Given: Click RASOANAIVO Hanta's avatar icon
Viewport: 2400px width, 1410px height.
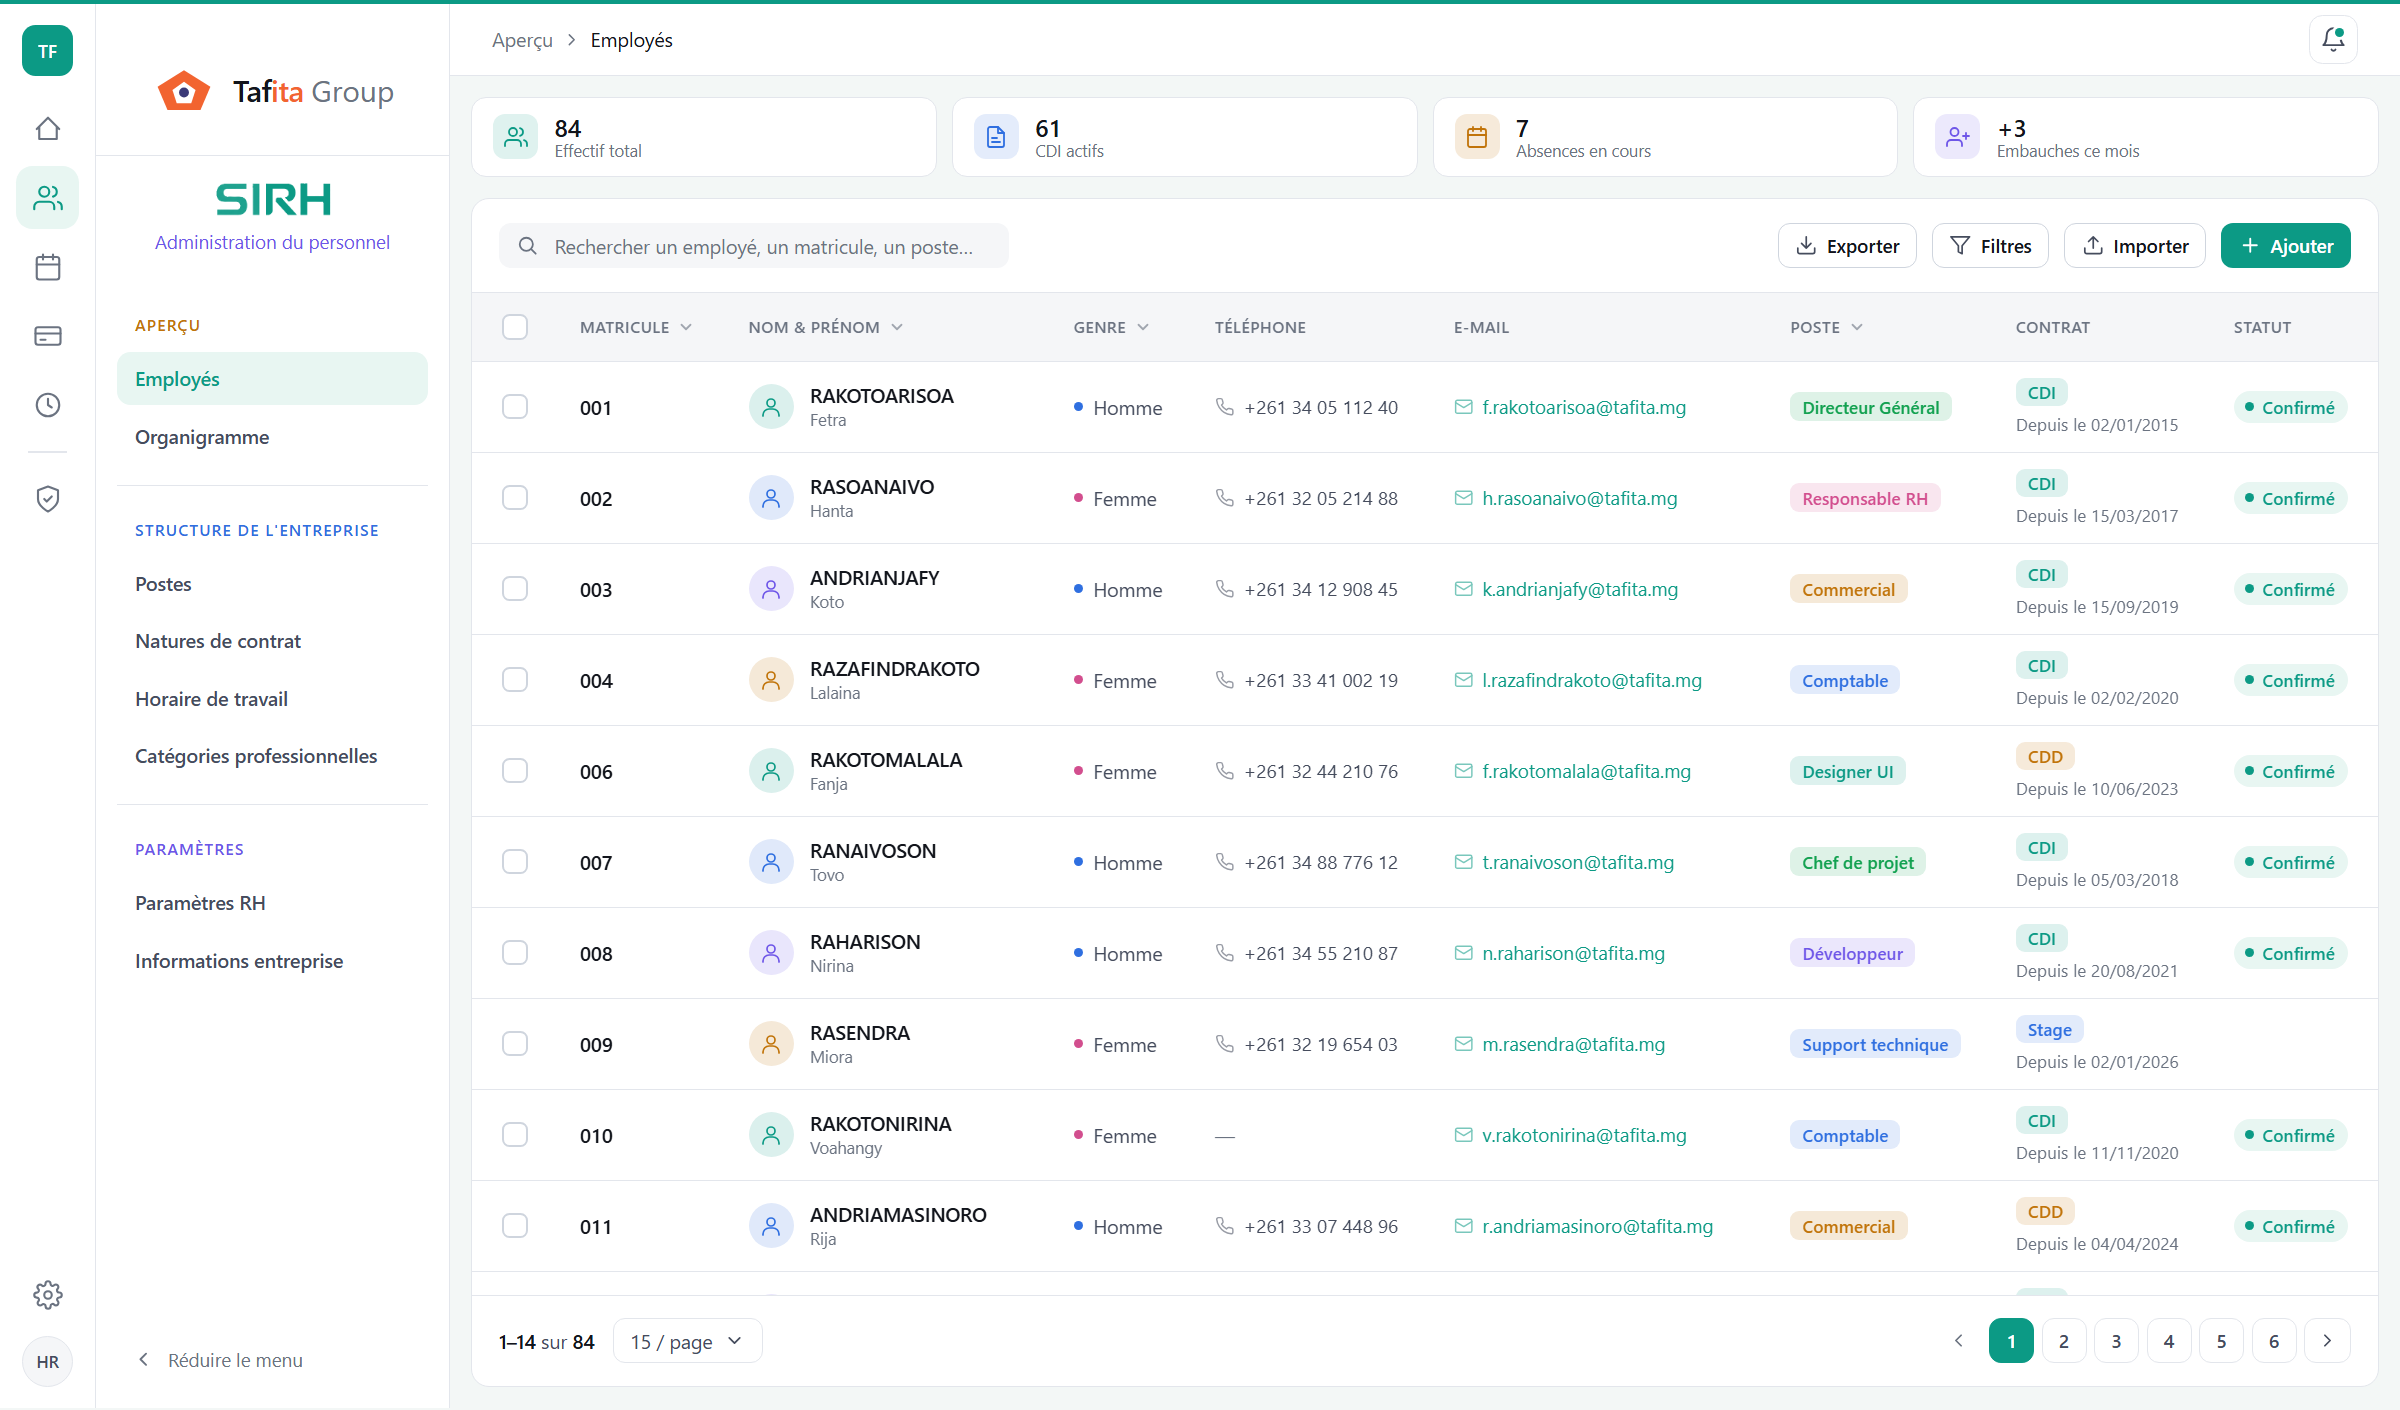Looking at the screenshot, I should 771,498.
